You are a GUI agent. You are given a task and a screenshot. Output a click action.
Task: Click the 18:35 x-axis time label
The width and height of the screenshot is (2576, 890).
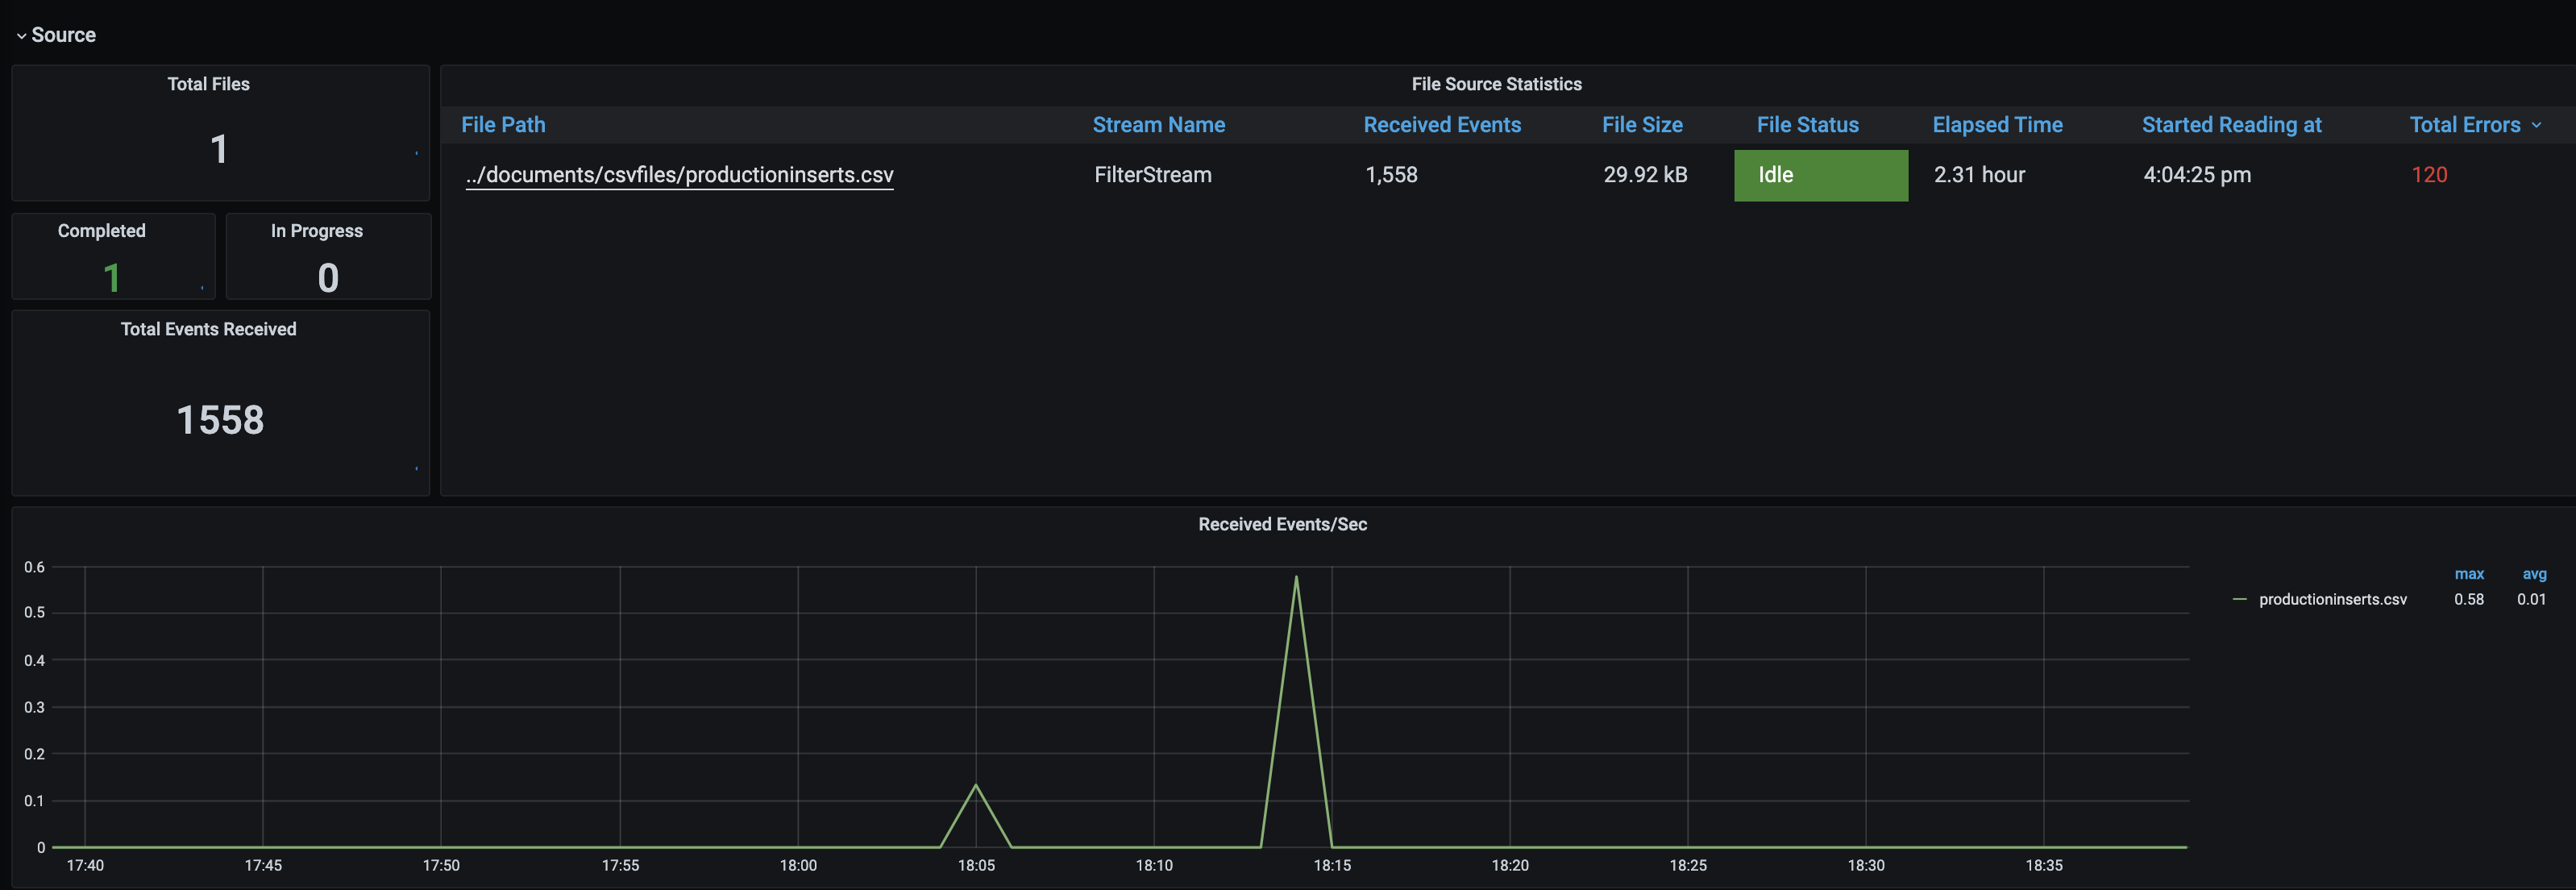(x=2043, y=865)
